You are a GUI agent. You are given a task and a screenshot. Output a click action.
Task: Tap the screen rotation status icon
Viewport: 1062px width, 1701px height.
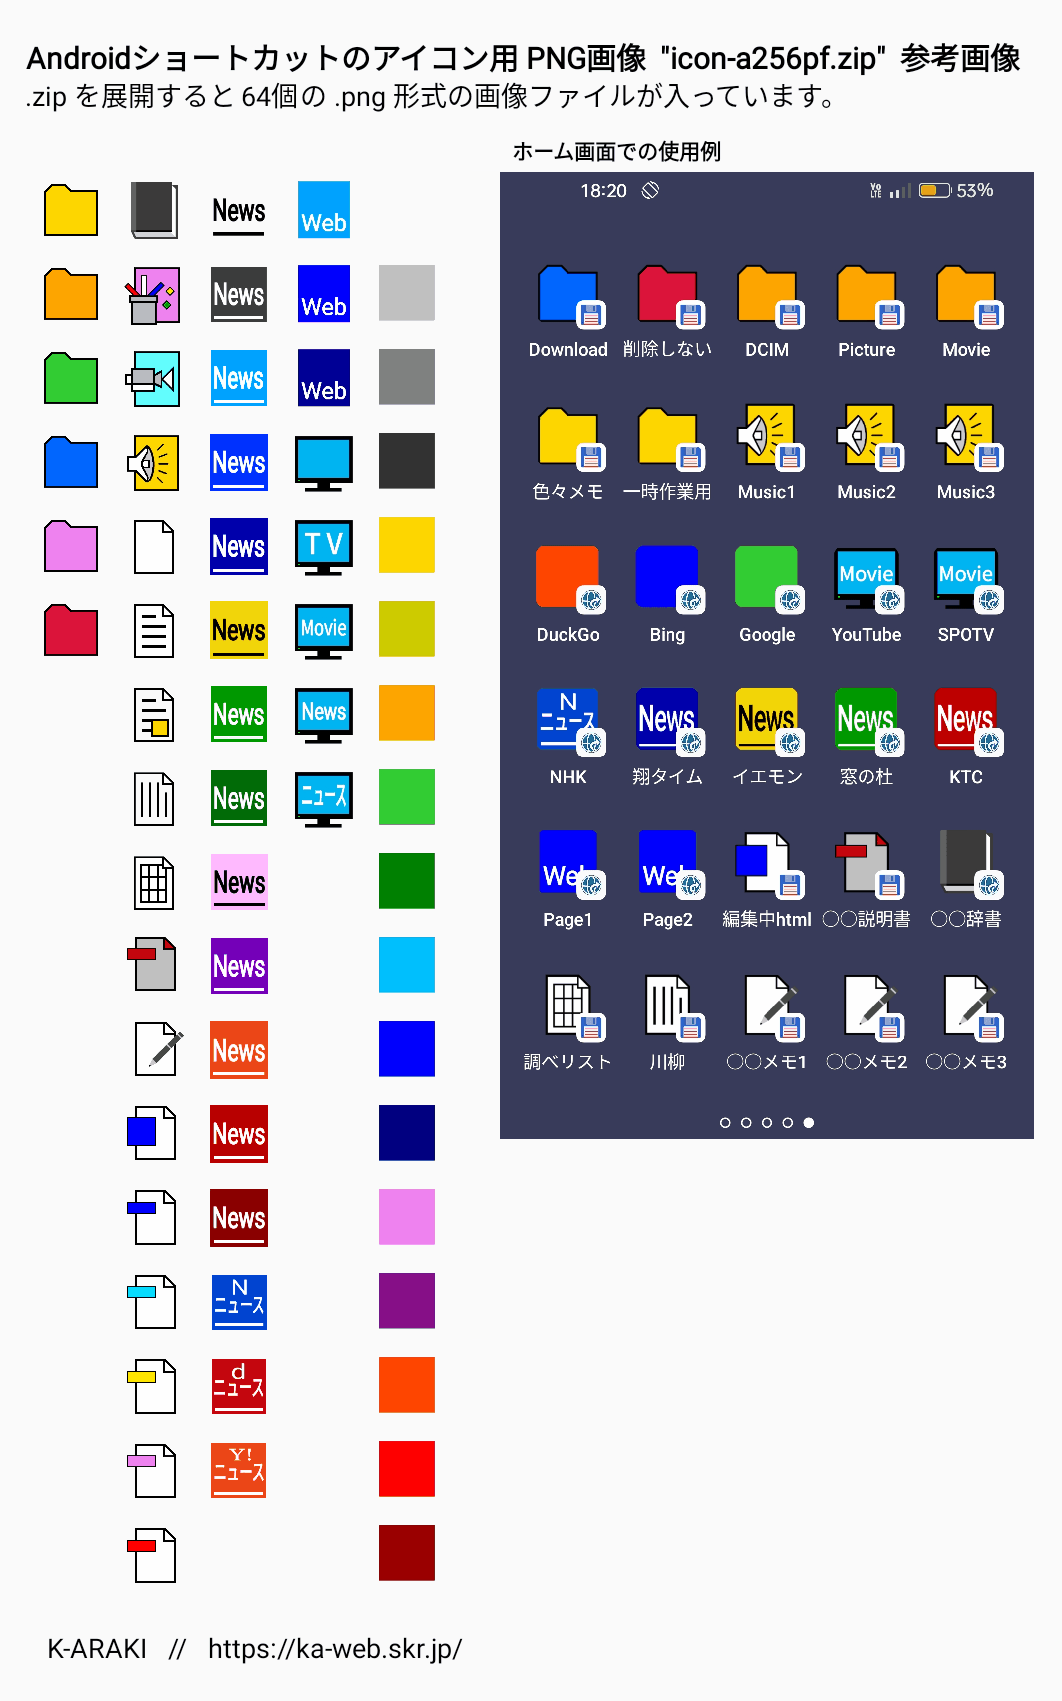(x=651, y=191)
